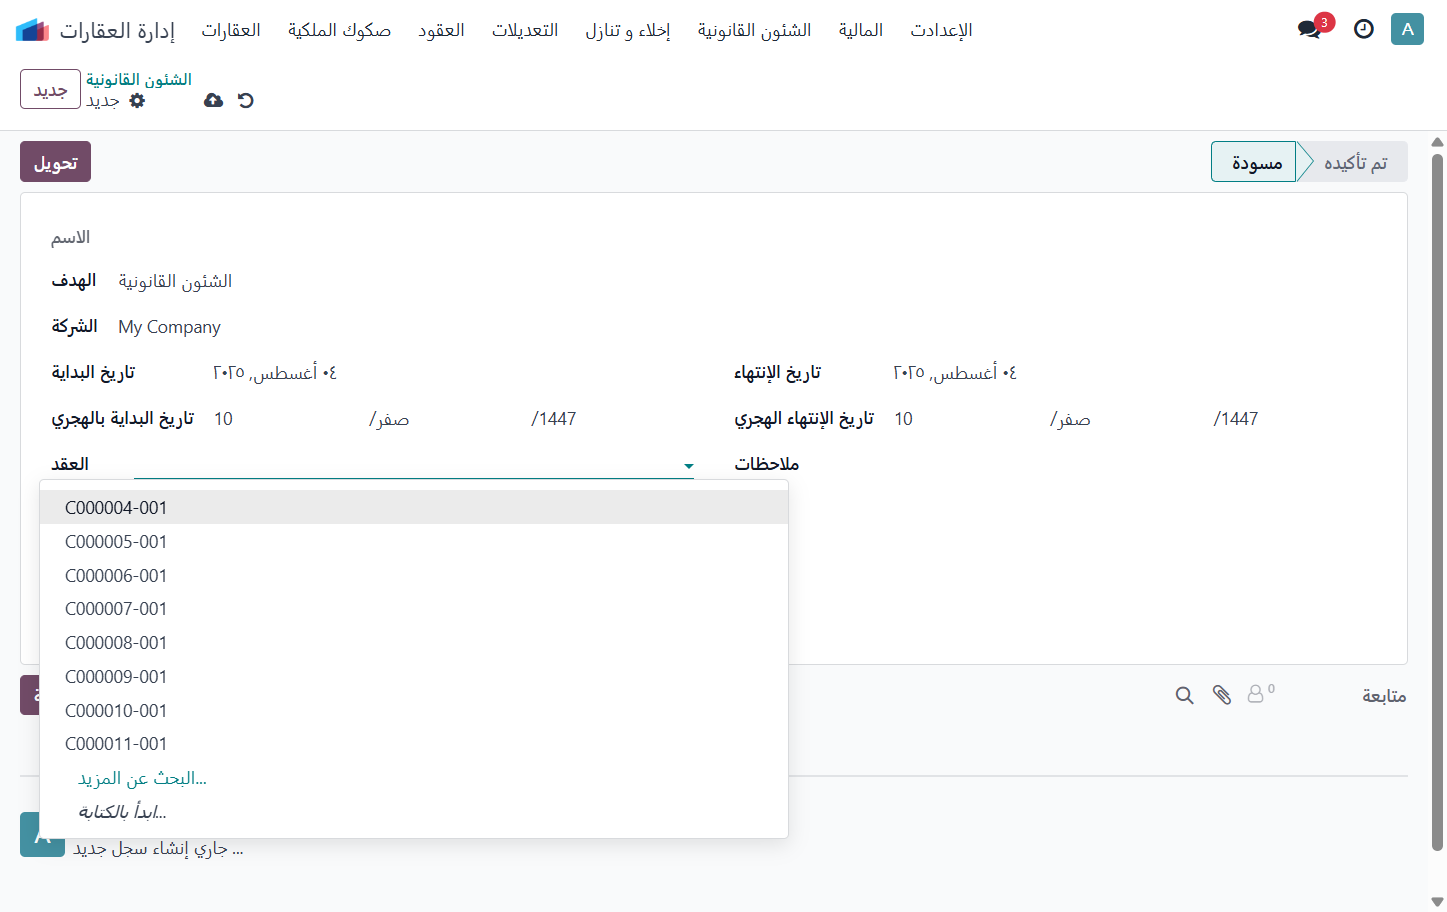1447x912 pixels.
Task: Toggle the العقد dropdown arrow
Action: 689,466
